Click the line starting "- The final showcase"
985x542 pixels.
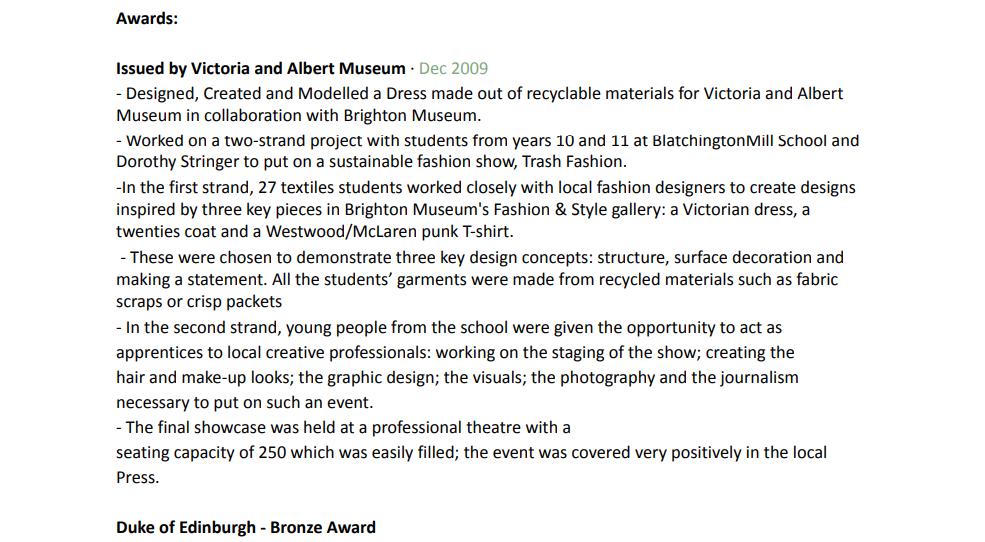[x=343, y=427]
